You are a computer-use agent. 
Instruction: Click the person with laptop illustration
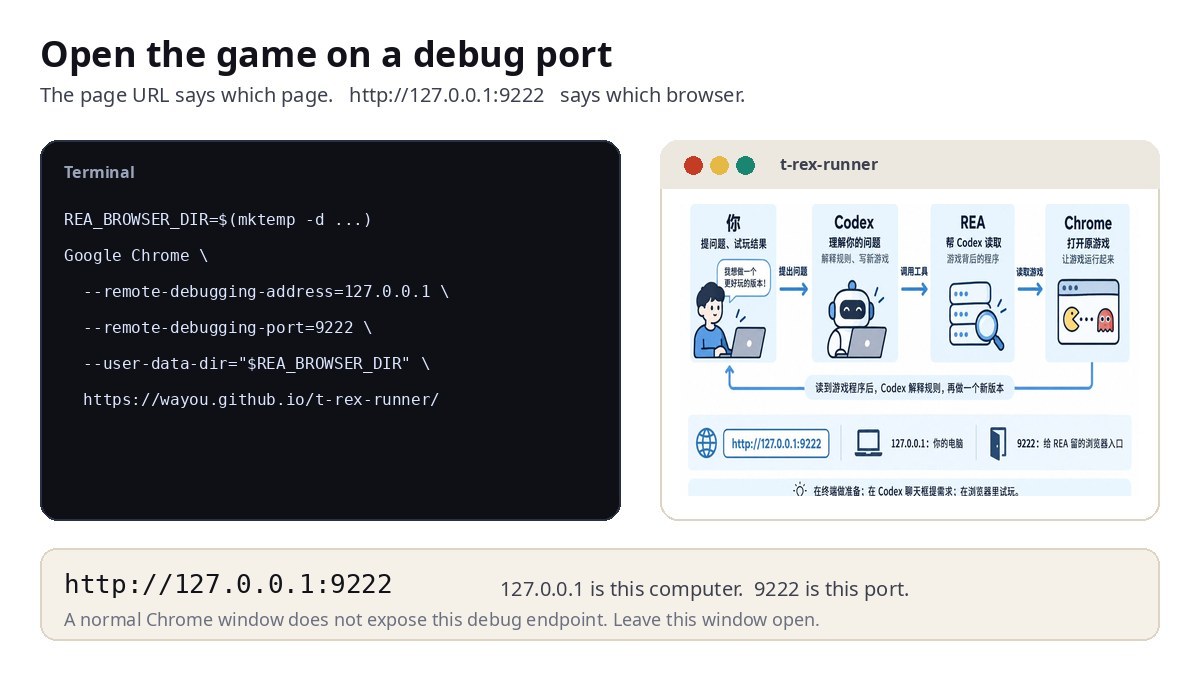tap(729, 321)
